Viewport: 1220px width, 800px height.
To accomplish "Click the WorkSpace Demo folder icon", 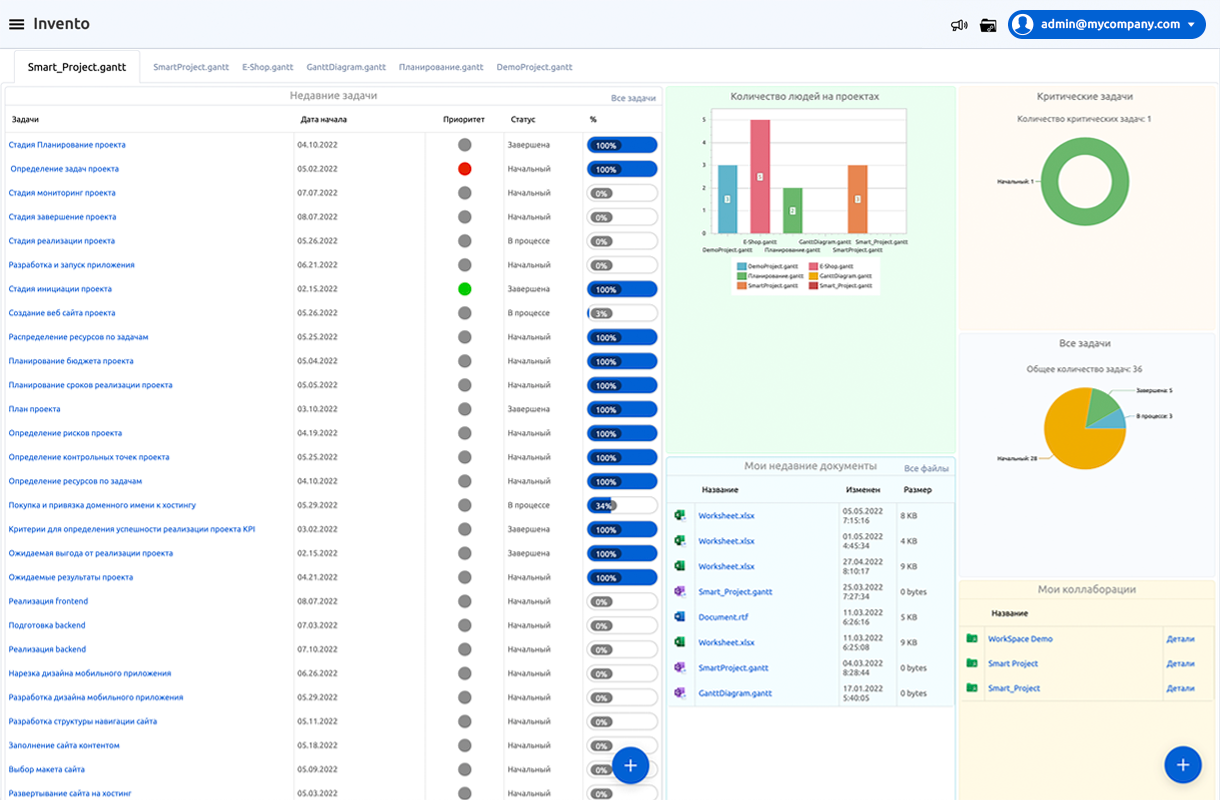I will 971,639.
